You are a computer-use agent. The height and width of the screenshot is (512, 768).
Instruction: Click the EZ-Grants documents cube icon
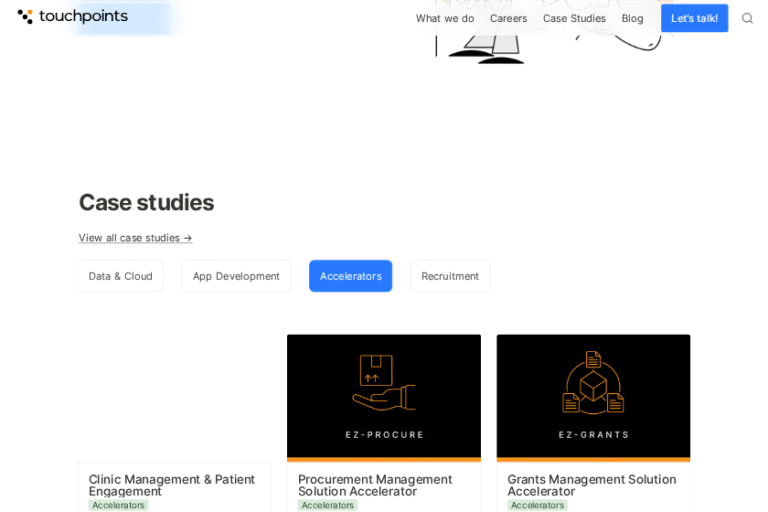[x=593, y=383]
